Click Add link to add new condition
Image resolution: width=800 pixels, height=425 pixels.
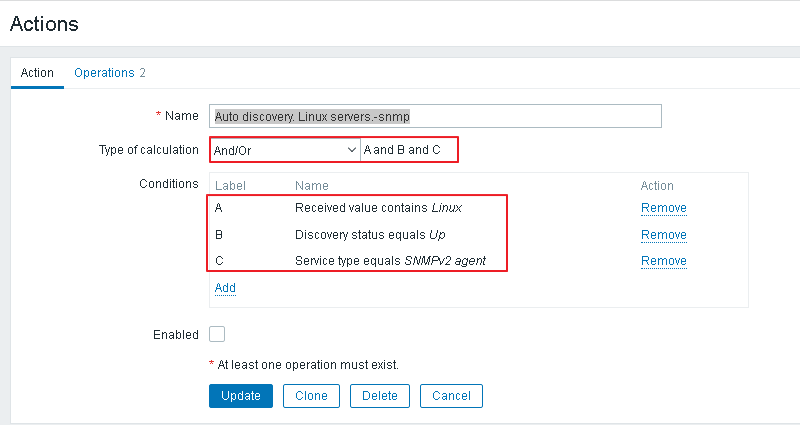(x=225, y=288)
